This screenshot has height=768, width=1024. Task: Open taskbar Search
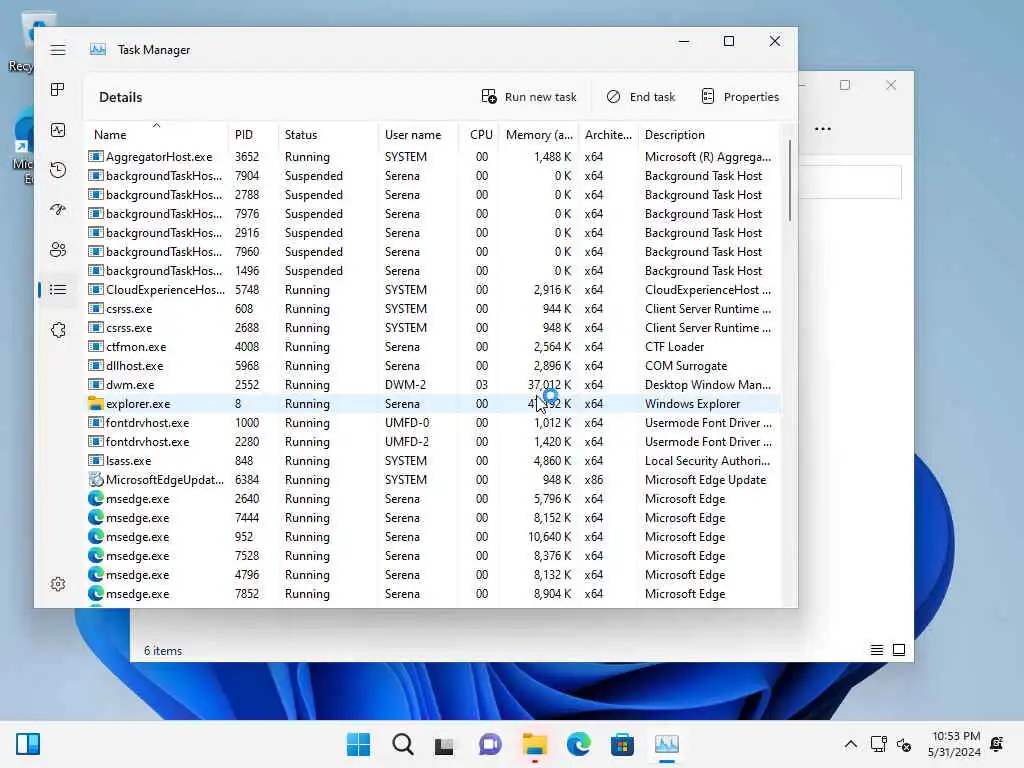(x=402, y=744)
